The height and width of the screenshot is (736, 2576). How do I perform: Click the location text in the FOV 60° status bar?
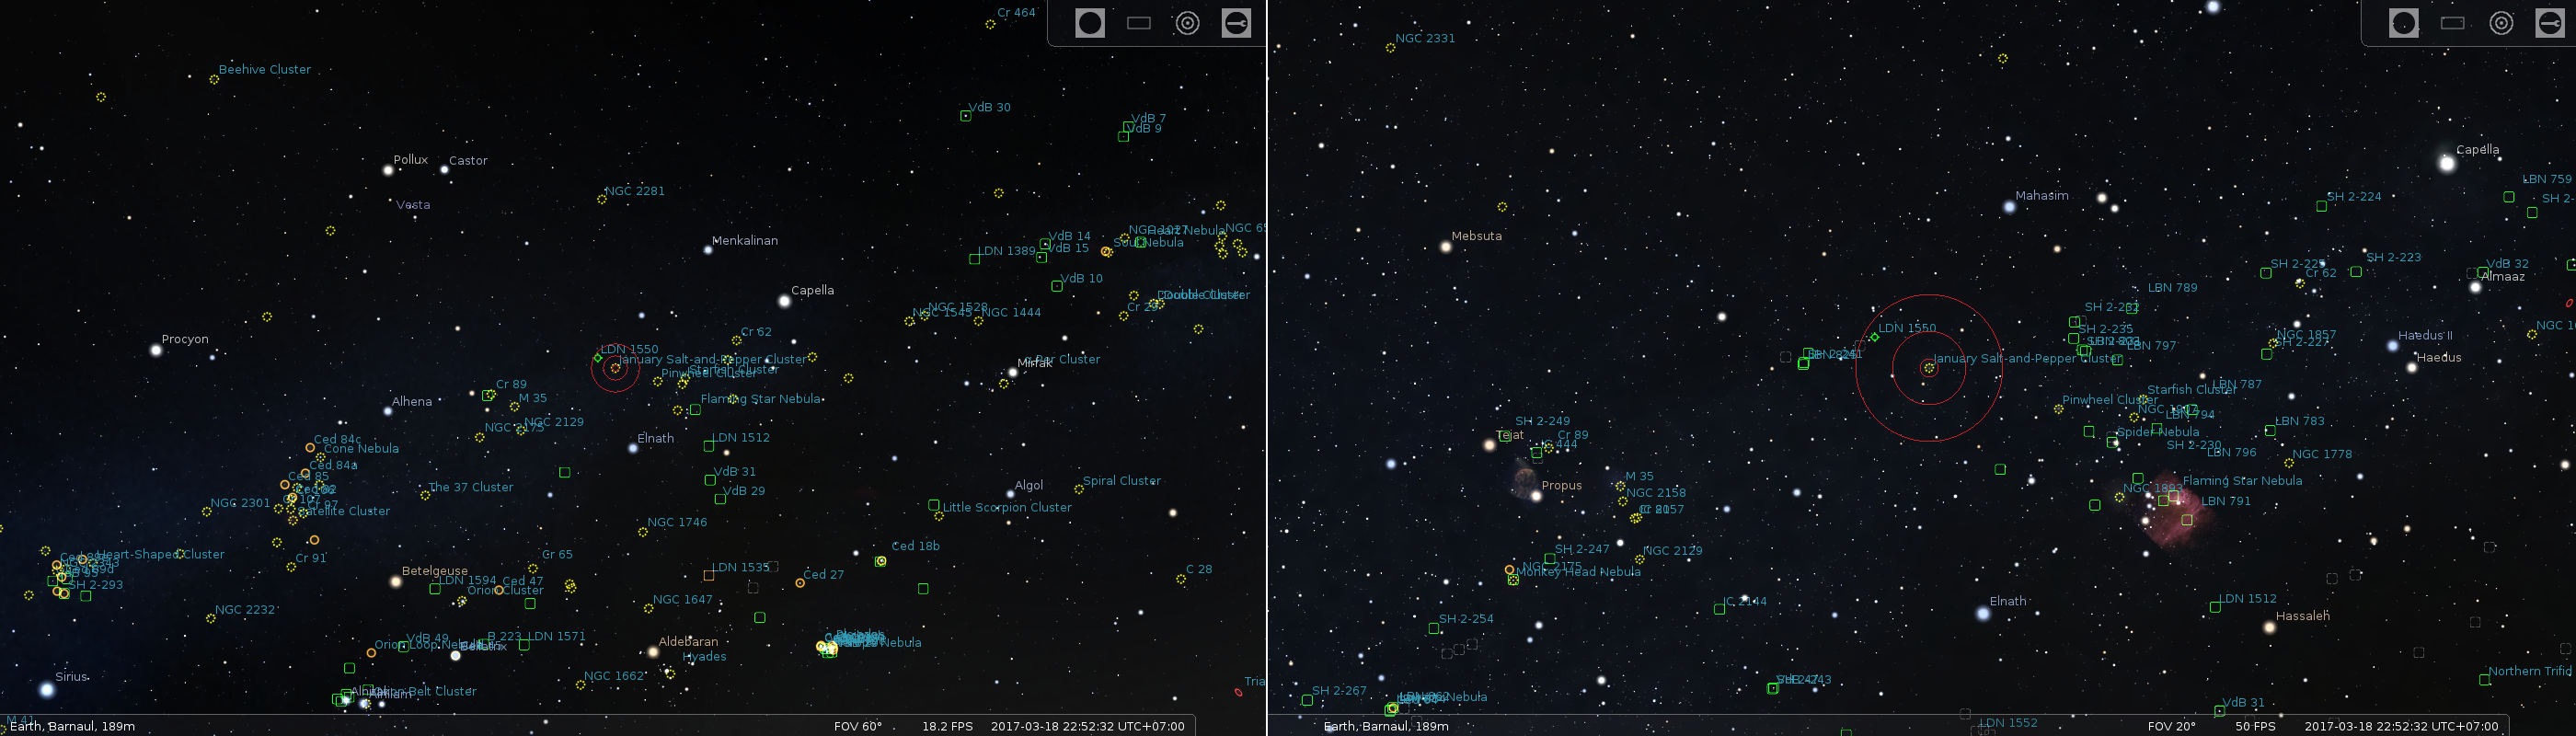click(x=72, y=726)
